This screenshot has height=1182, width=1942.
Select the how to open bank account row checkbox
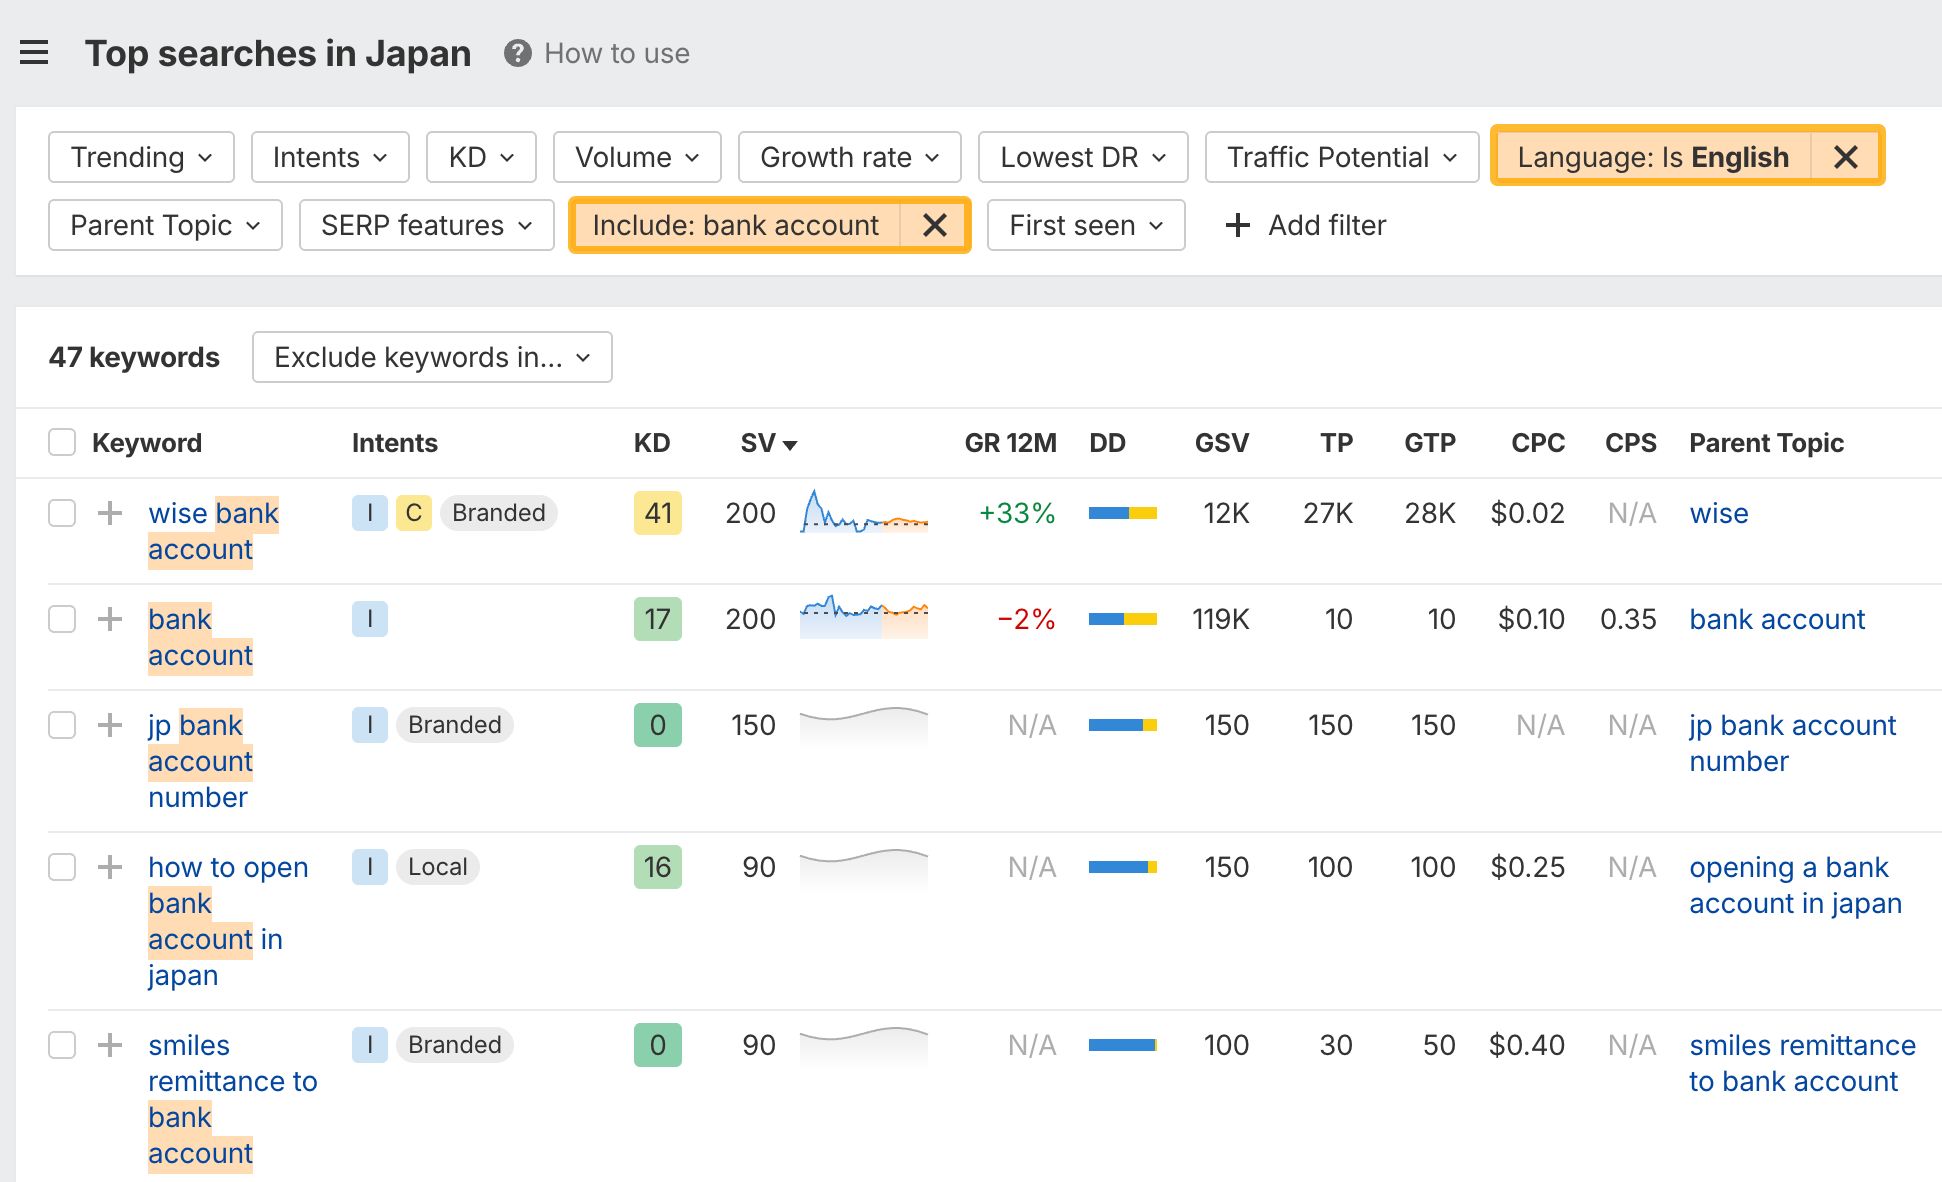pyautogui.click(x=62, y=867)
